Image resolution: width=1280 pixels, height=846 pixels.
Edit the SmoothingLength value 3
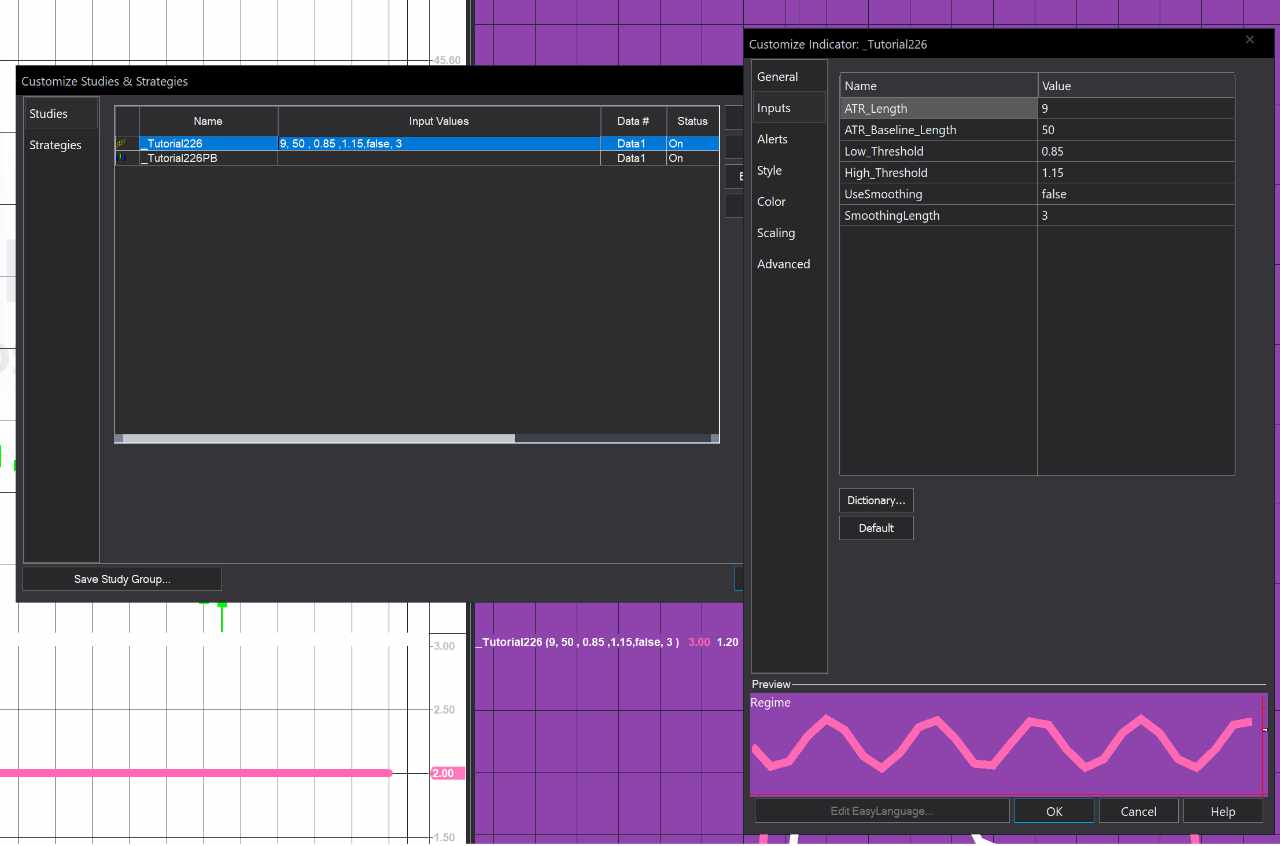[1136, 216]
